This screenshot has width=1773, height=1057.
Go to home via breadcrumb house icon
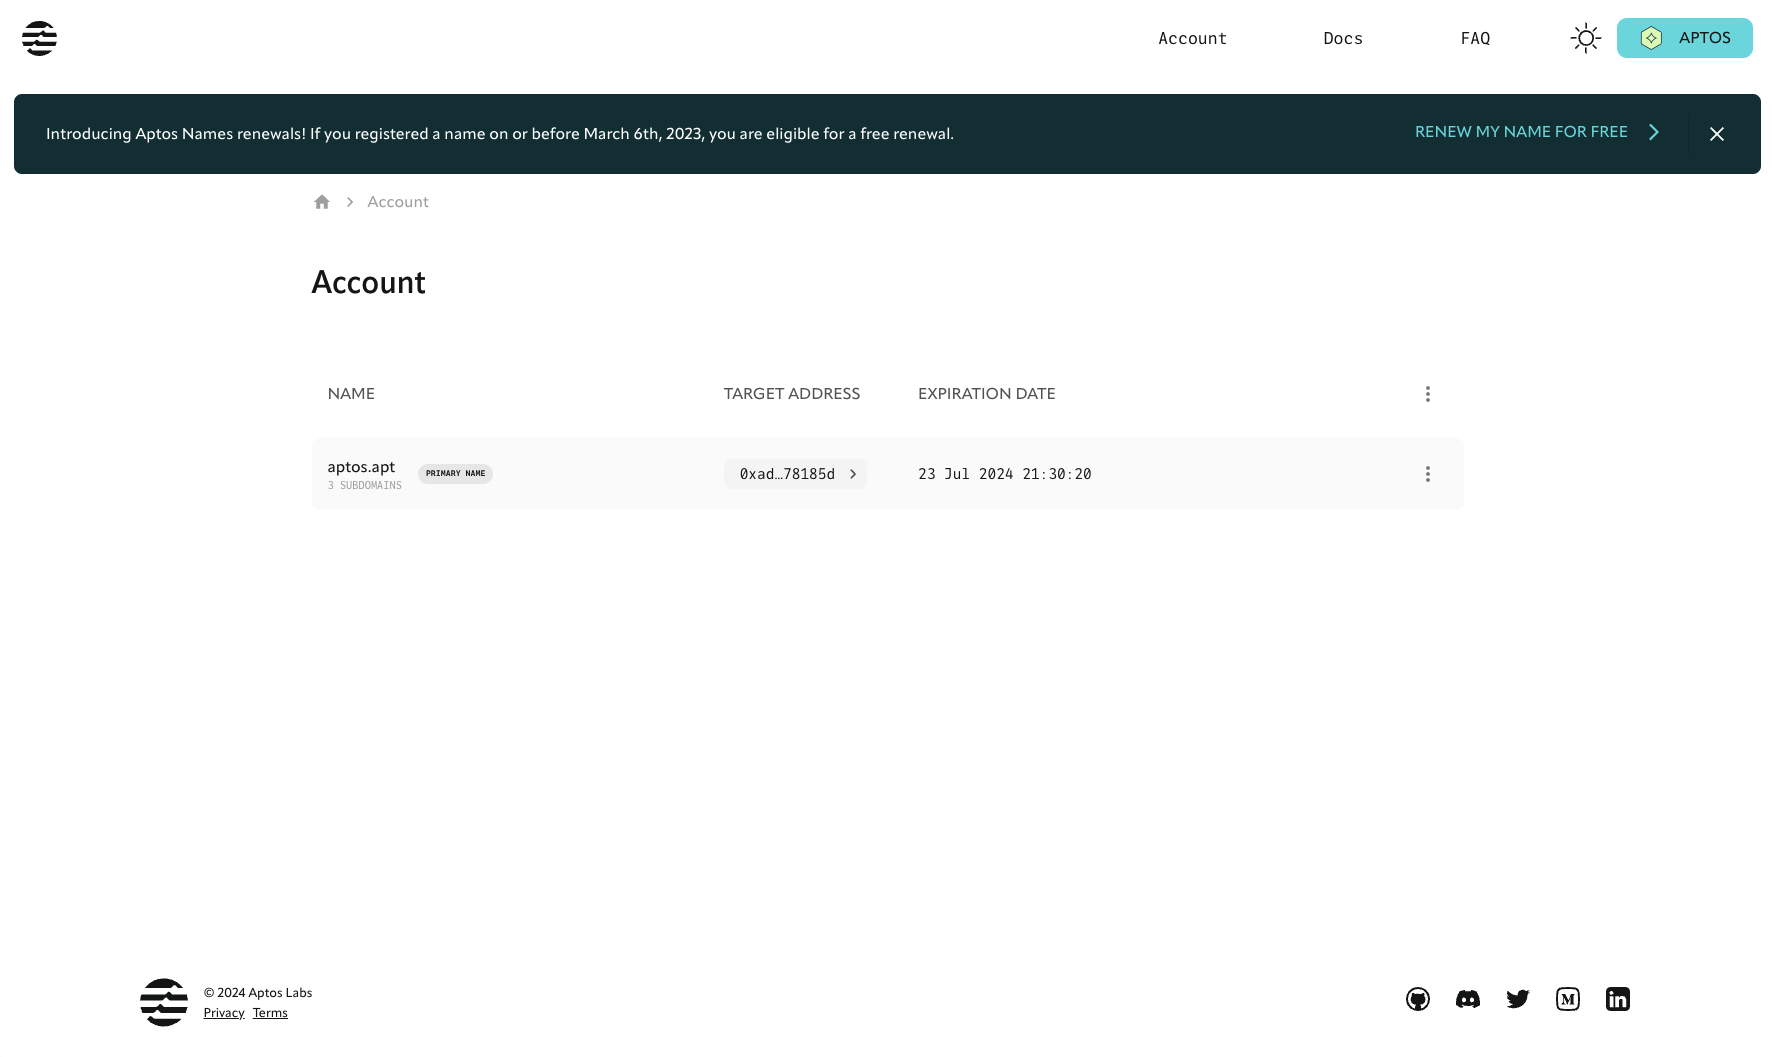(322, 202)
